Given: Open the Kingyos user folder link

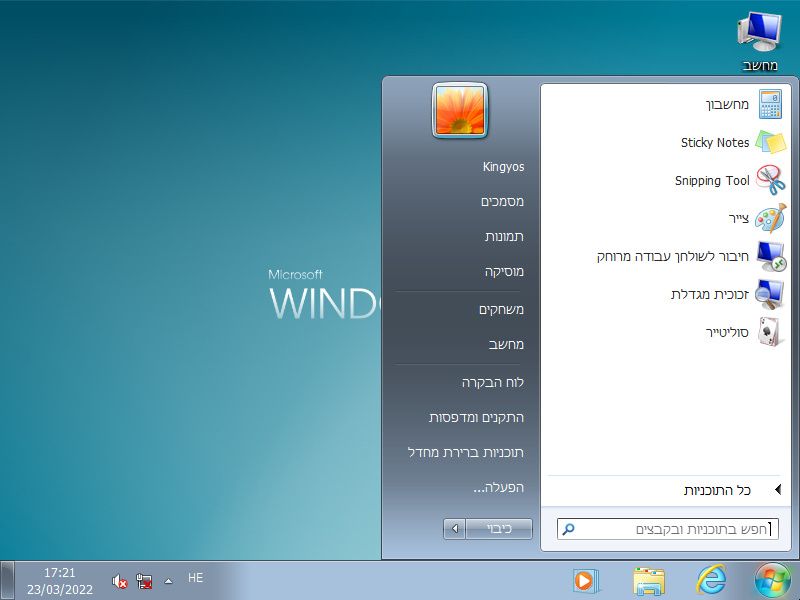Looking at the screenshot, I should click(x=503, y=167).
